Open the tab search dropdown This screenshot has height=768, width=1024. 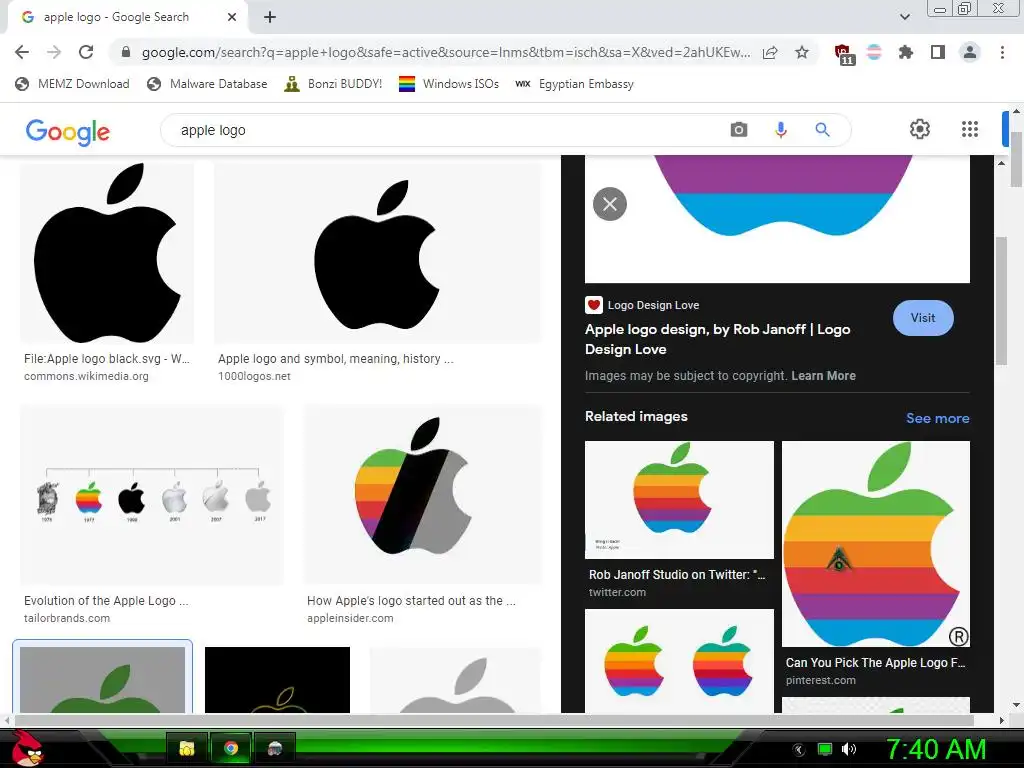[904, 17]
